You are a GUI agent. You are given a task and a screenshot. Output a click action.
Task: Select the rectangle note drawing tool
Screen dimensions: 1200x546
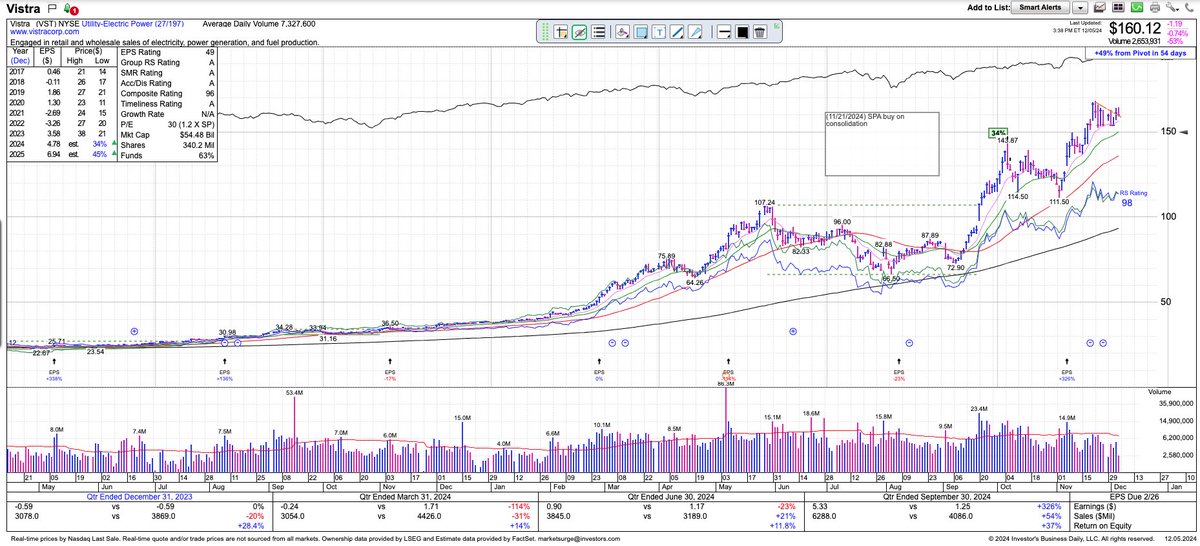640,32
